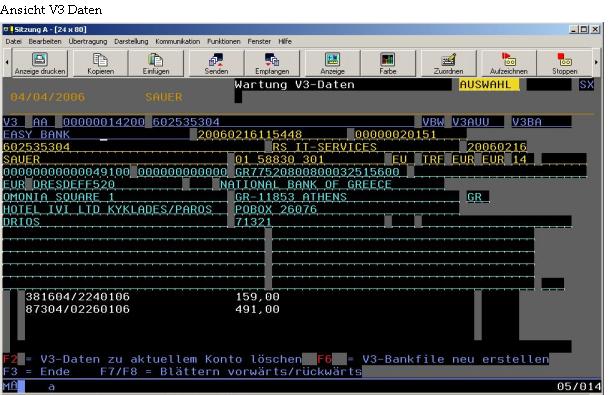This screenshot has width=613, height=395.
Task: Click the amount 159,00
Action: pyautogui.click(x=257, y=297)
